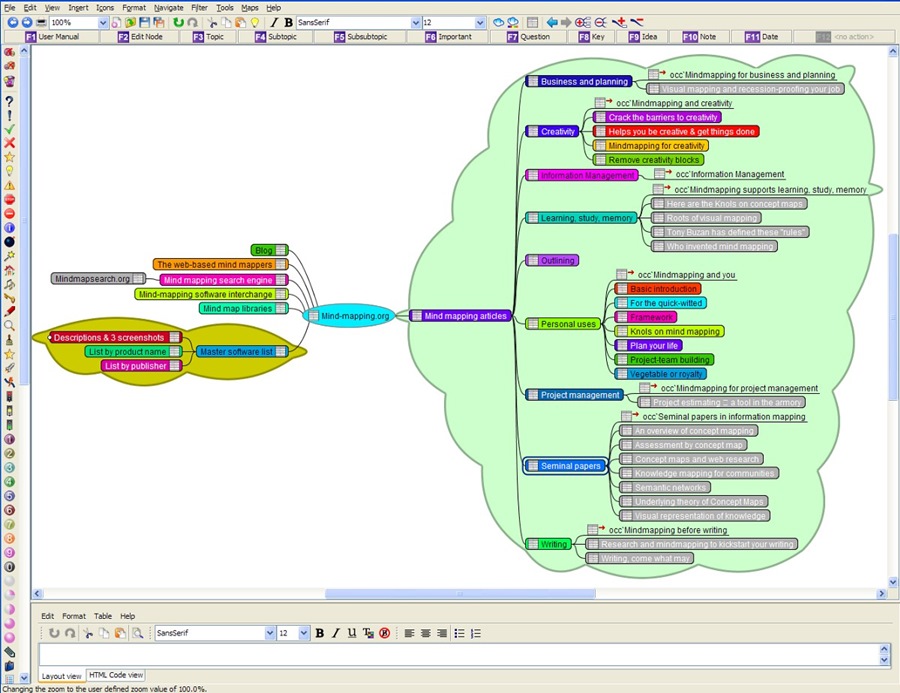Open the note editor font size dropdown
This screenshot has height=693, width=900.
pos(304,633)
